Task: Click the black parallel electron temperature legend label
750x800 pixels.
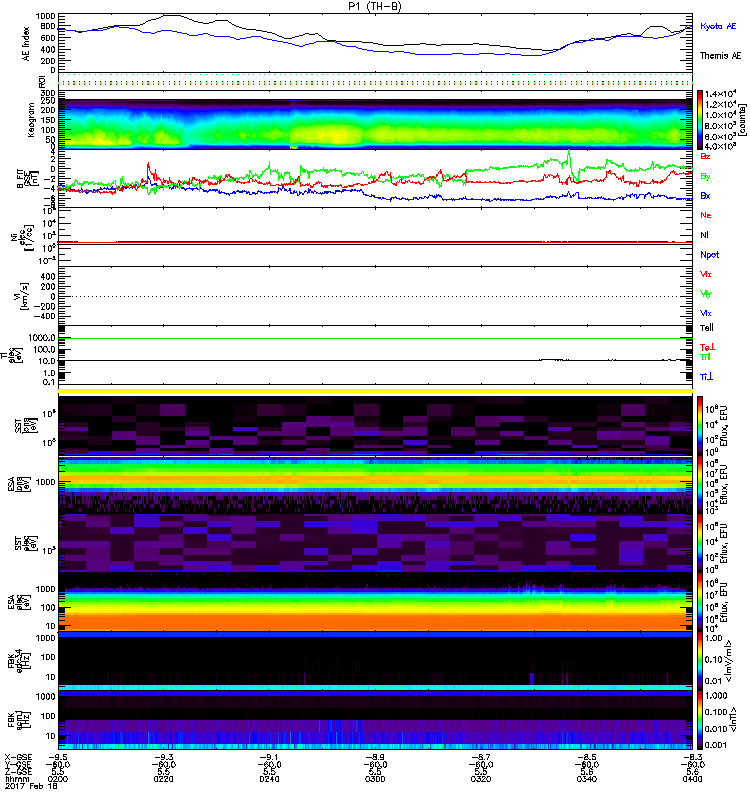Action: 707,328
